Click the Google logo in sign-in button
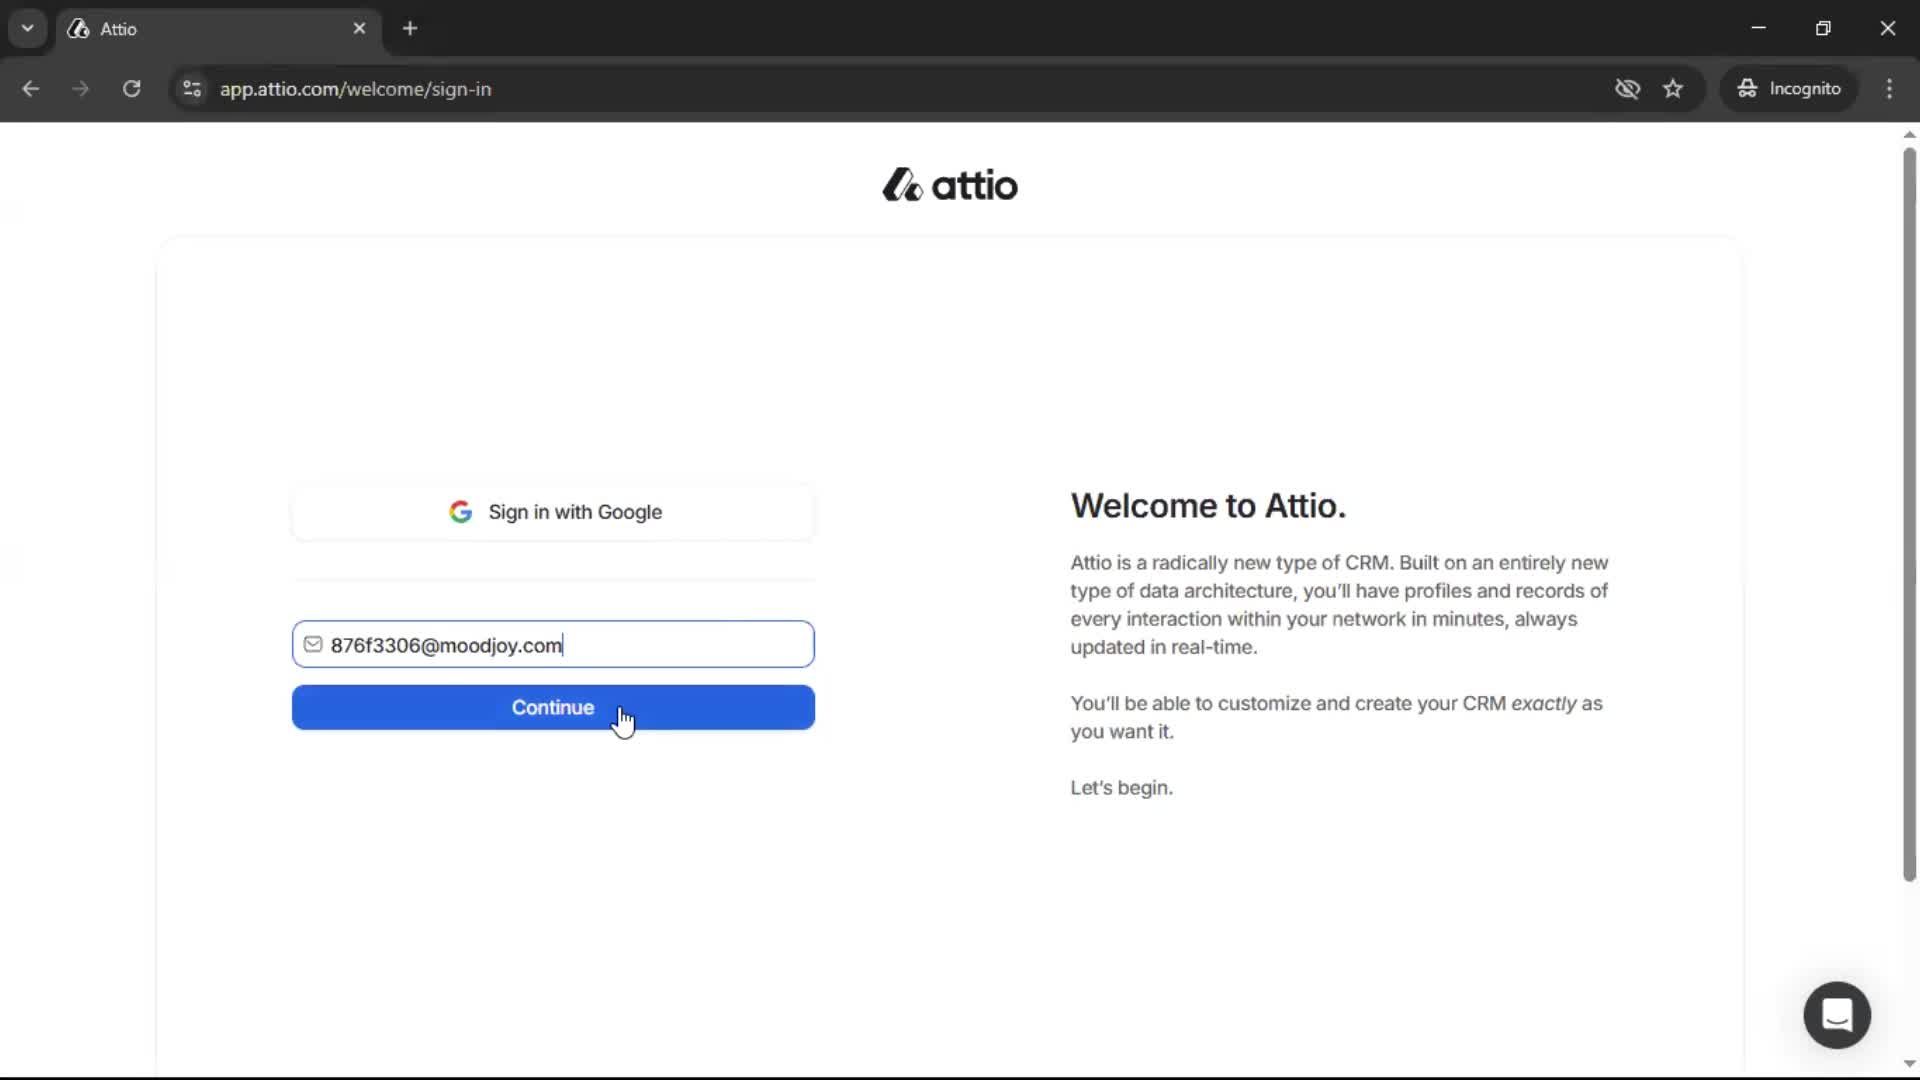The image size is (1920, 1080). (x=460, y=512)
